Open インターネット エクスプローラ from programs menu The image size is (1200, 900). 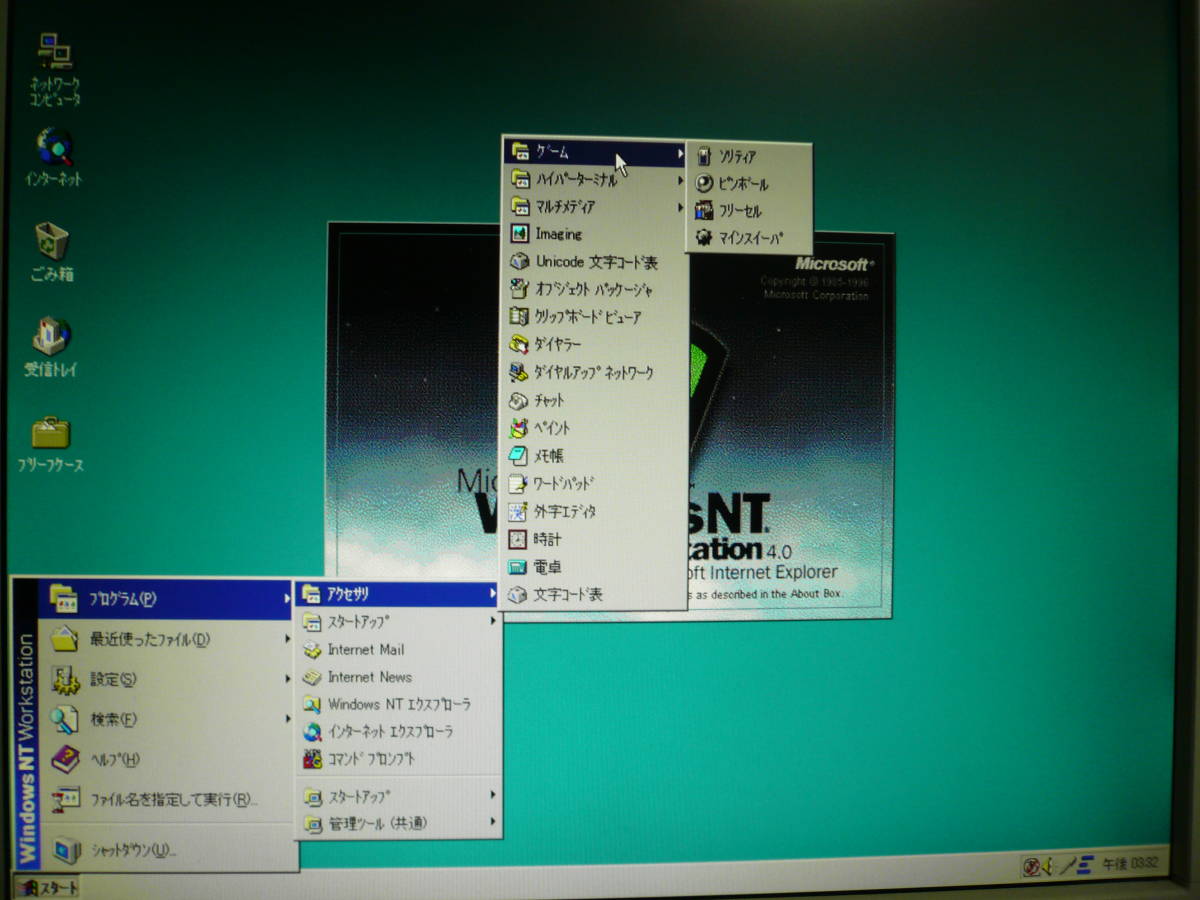[398, 731]
